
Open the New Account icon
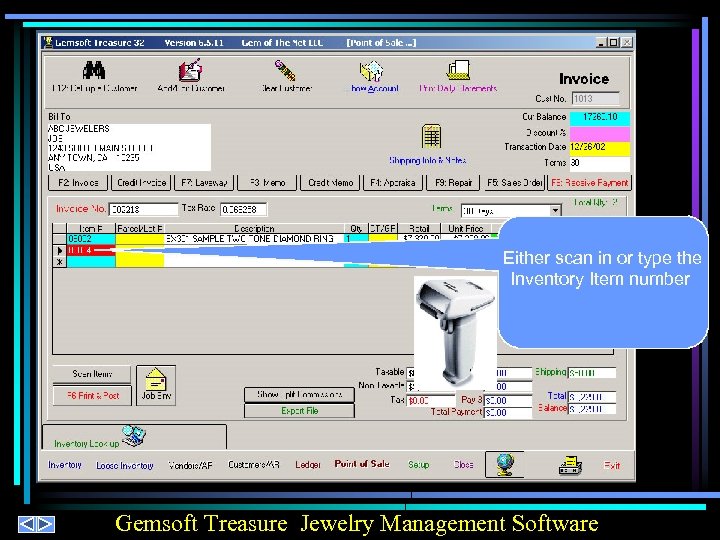pos(371,71)
